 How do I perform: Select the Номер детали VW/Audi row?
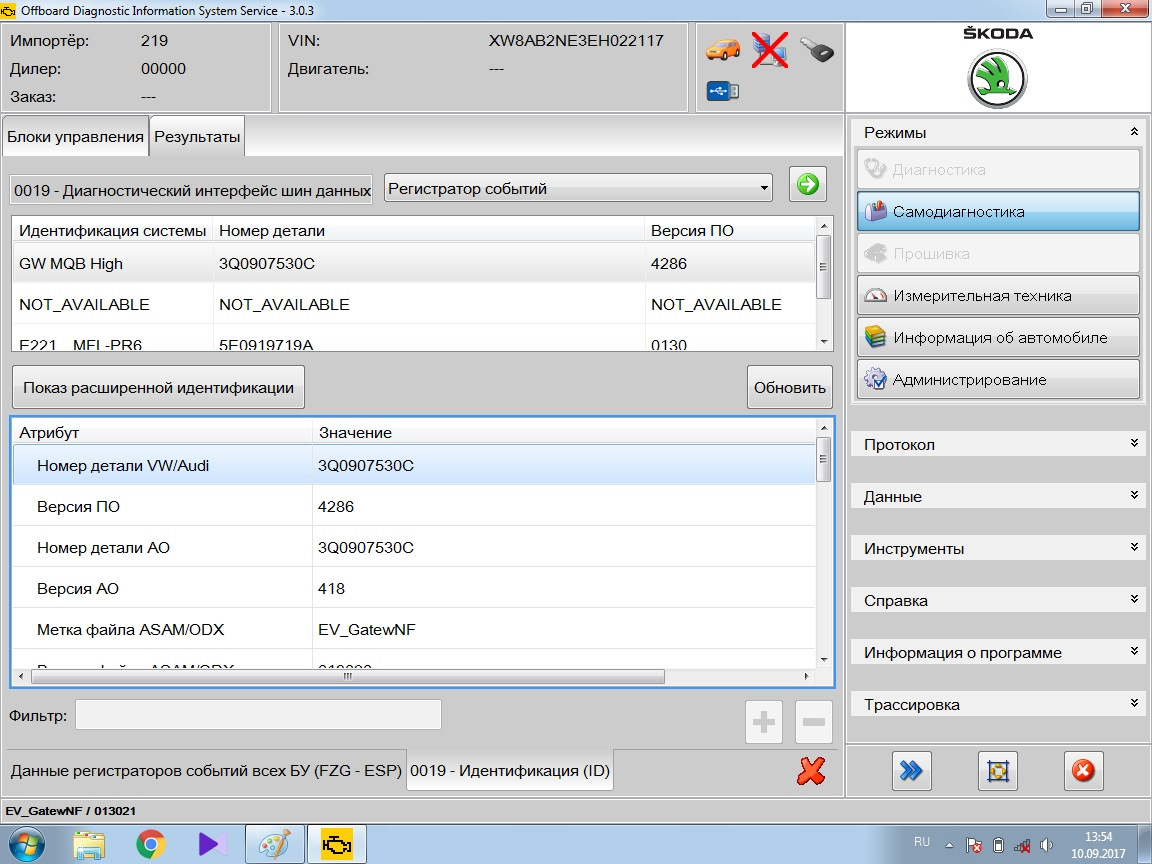(414, 465)
